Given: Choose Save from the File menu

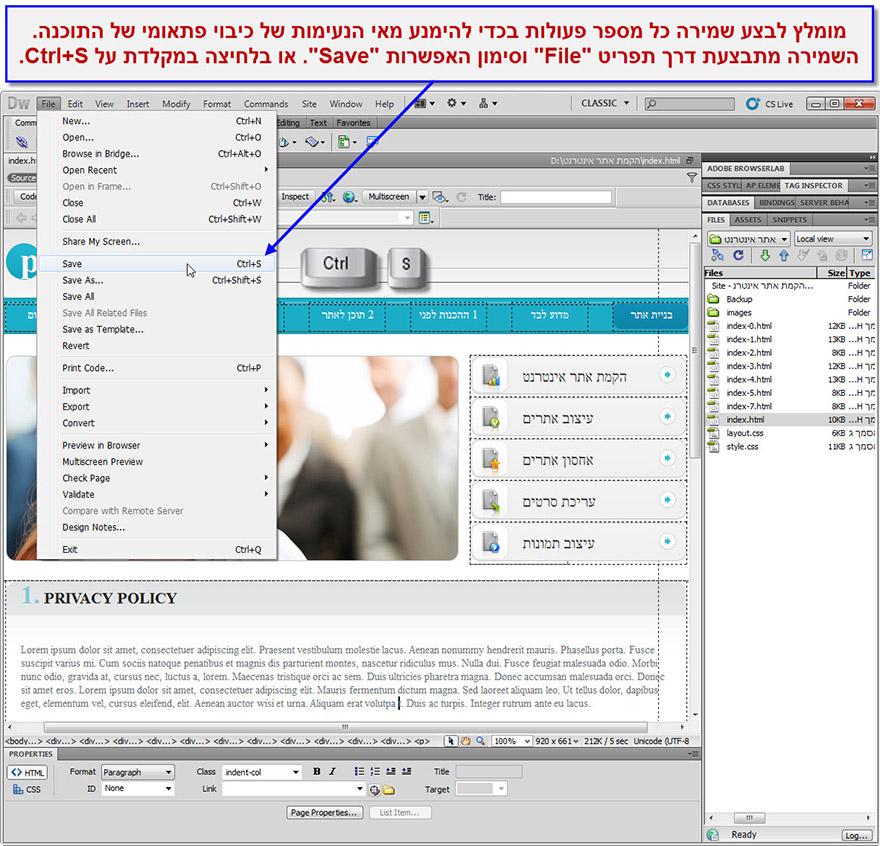Looking at the screenshot, I should pyautogui.click(x=157, y=264).
